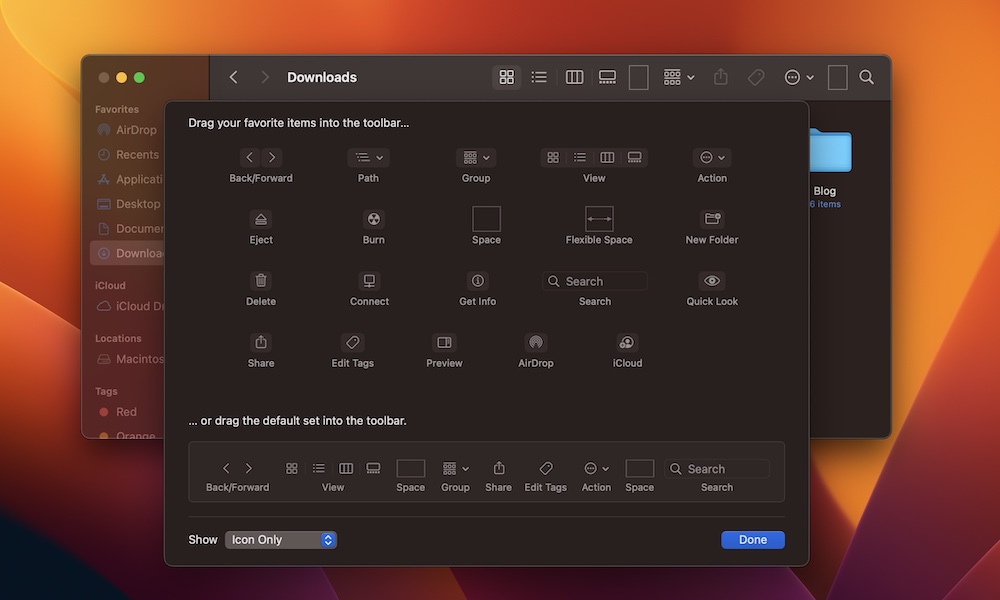Select Downloads in Finder sidebar
Image resolution: width=1000 pixels, height=600 pixels.
coord(127,253)
